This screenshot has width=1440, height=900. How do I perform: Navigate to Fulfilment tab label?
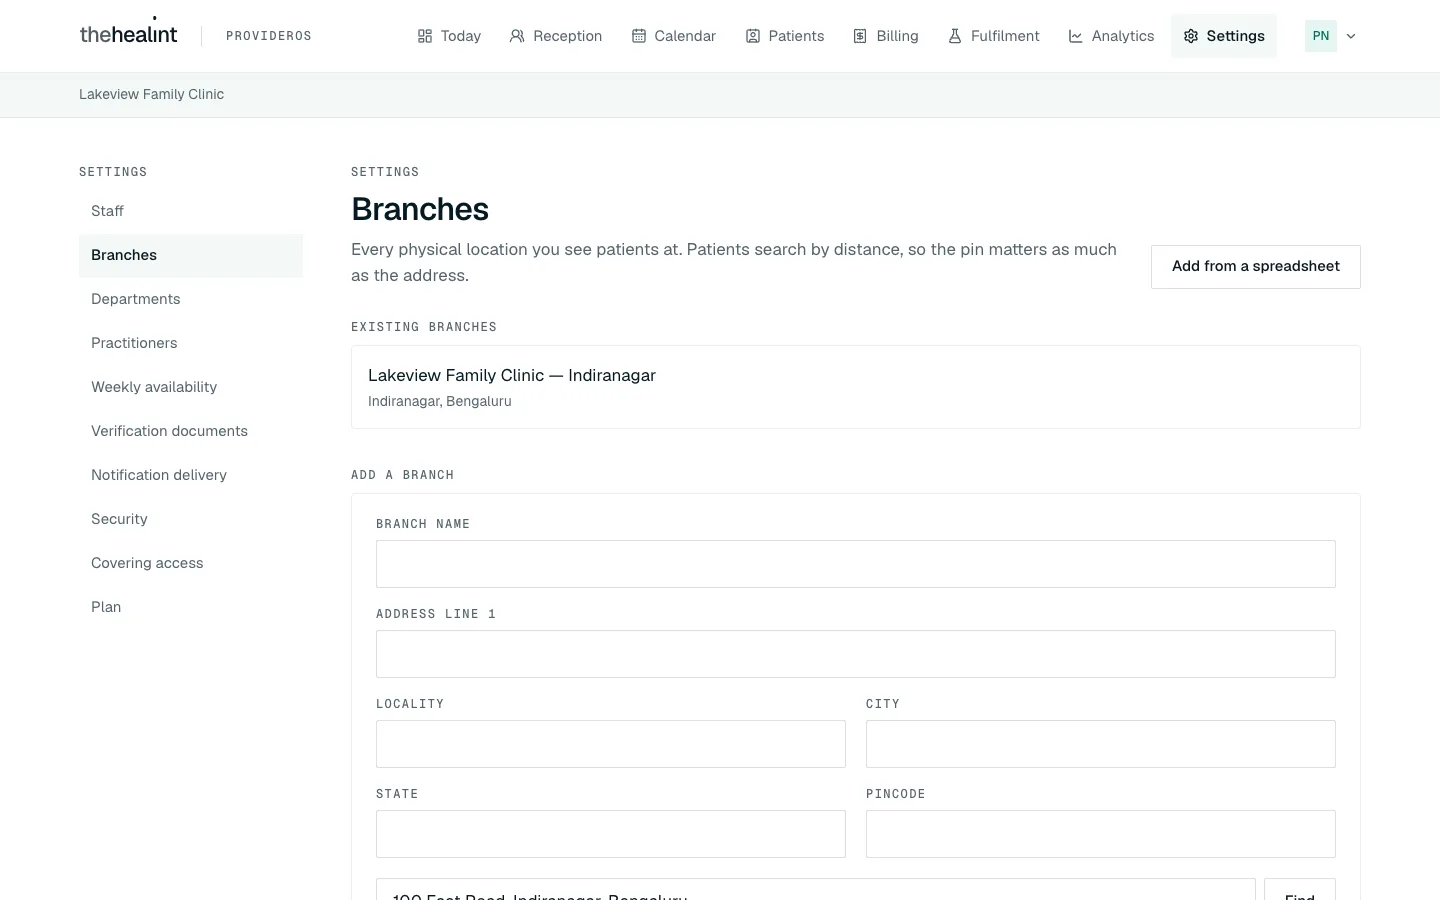tap(1005, 36)
